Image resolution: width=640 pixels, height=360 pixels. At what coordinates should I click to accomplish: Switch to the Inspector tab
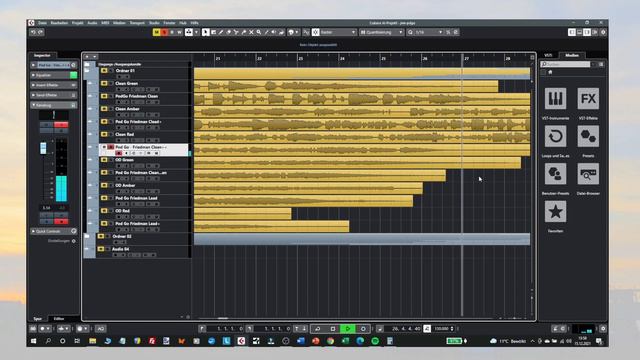point(42,55)
